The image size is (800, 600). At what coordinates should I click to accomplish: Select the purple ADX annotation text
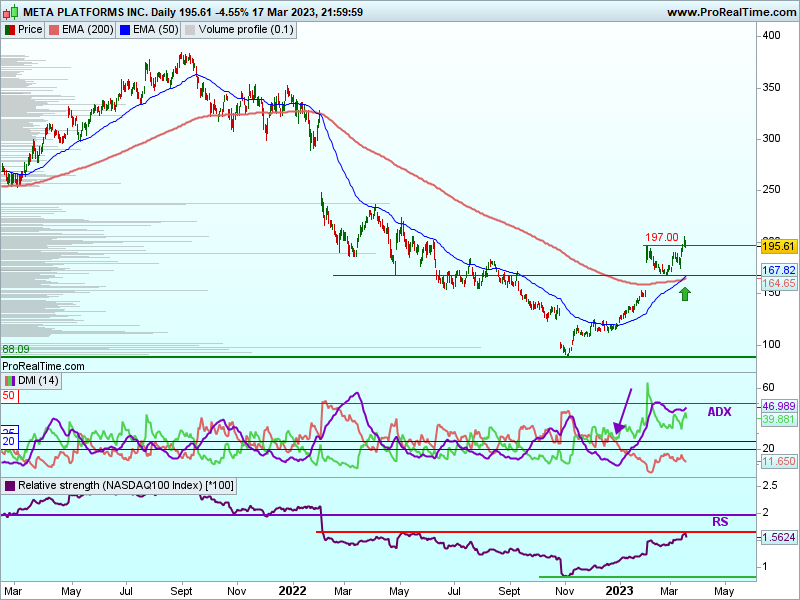719,412
